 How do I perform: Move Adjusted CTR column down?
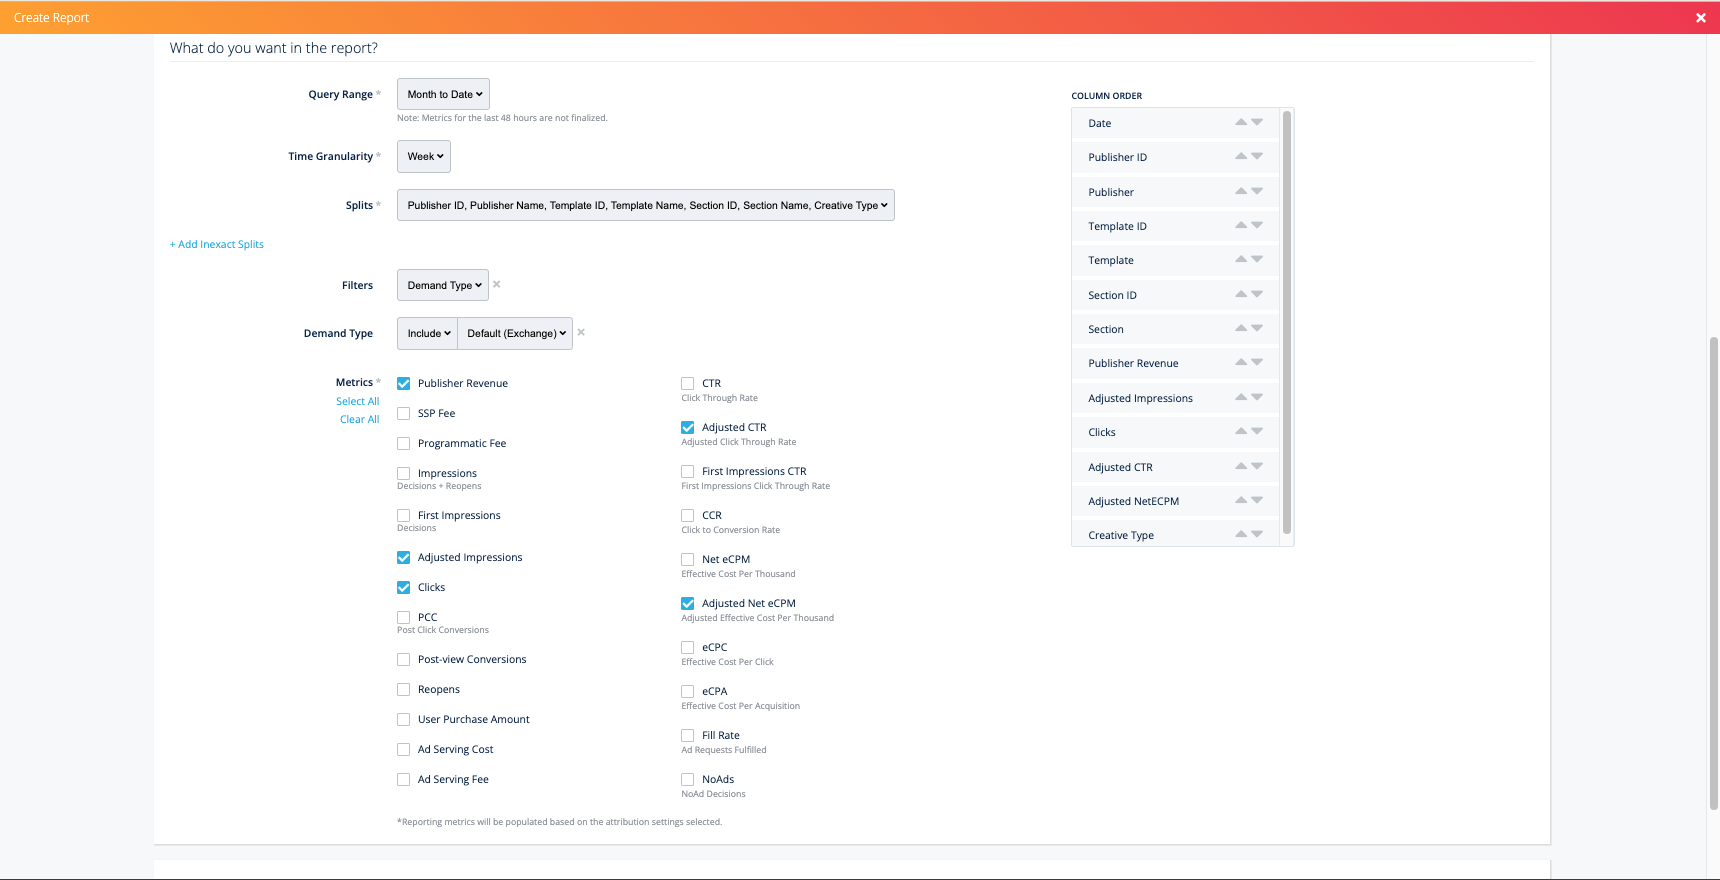tap(1257, 466)
